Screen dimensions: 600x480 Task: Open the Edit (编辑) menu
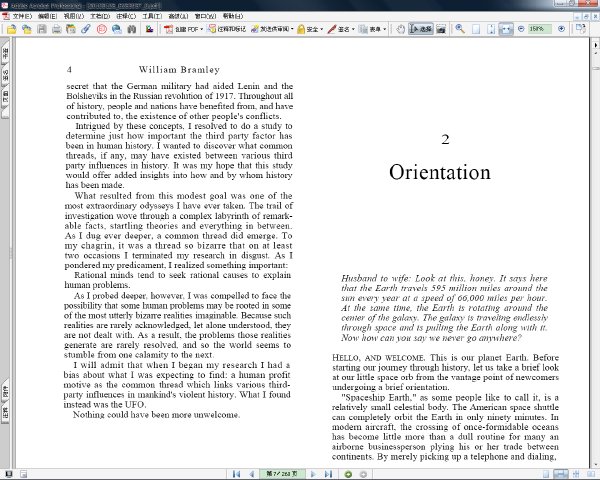pos(47,16)
